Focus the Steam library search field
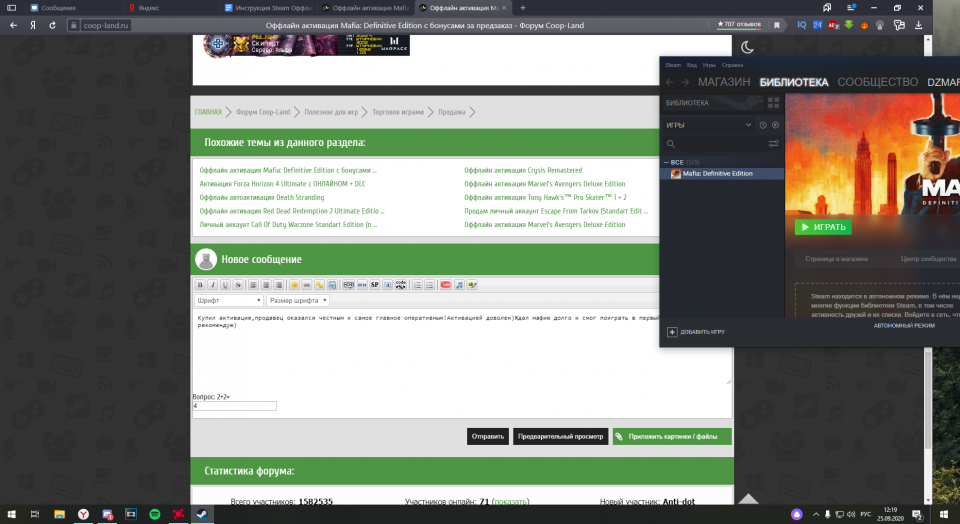This screenshot has width=960, height=524. tap(714, 144)
